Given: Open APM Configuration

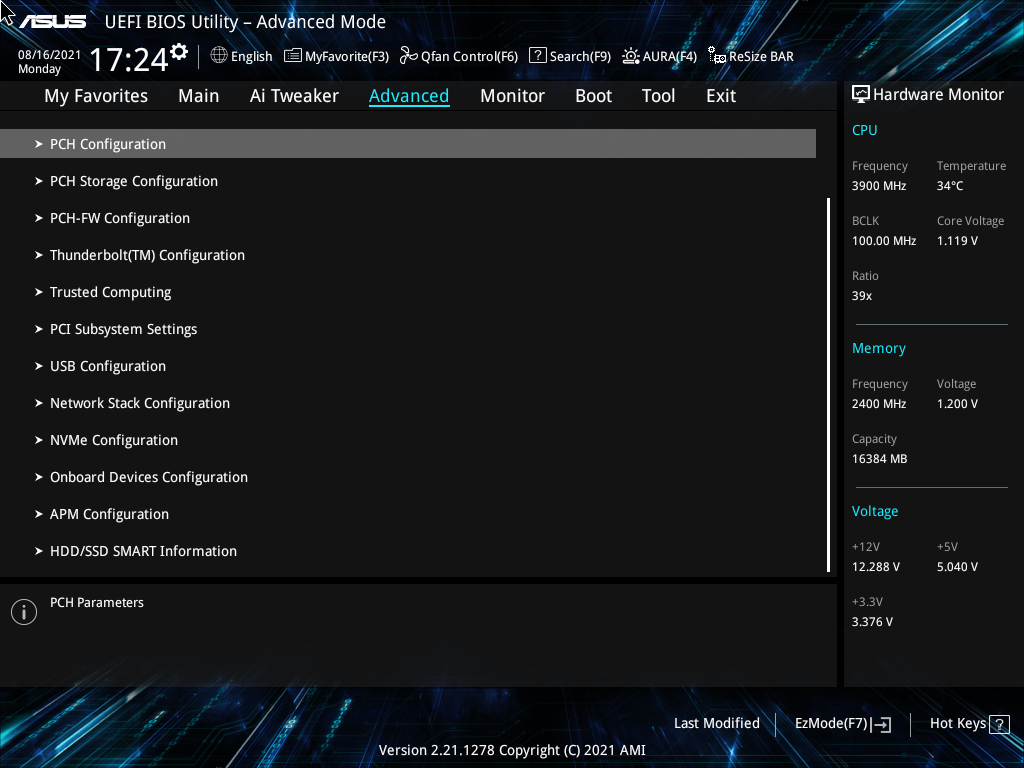Looking at the screenshot, I should click(x=109, y=515).
